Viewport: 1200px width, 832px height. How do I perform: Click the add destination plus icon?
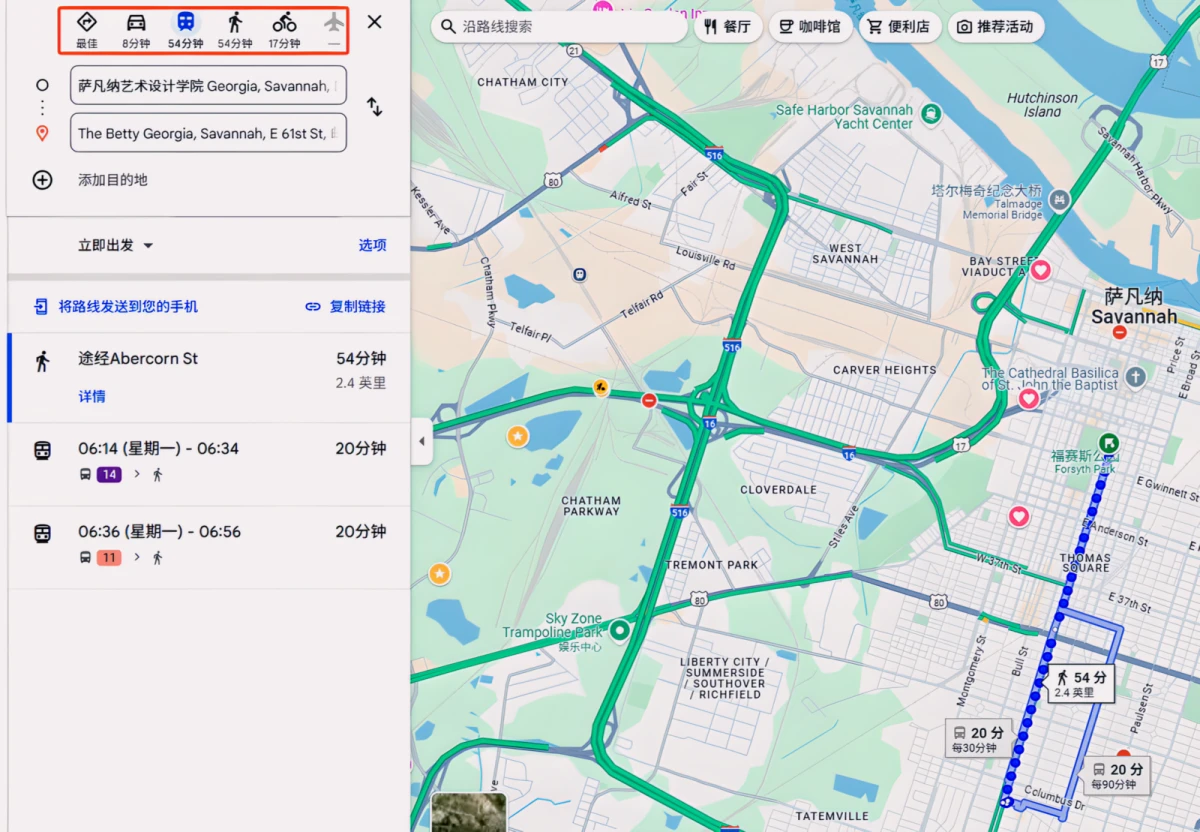[42, 180]
